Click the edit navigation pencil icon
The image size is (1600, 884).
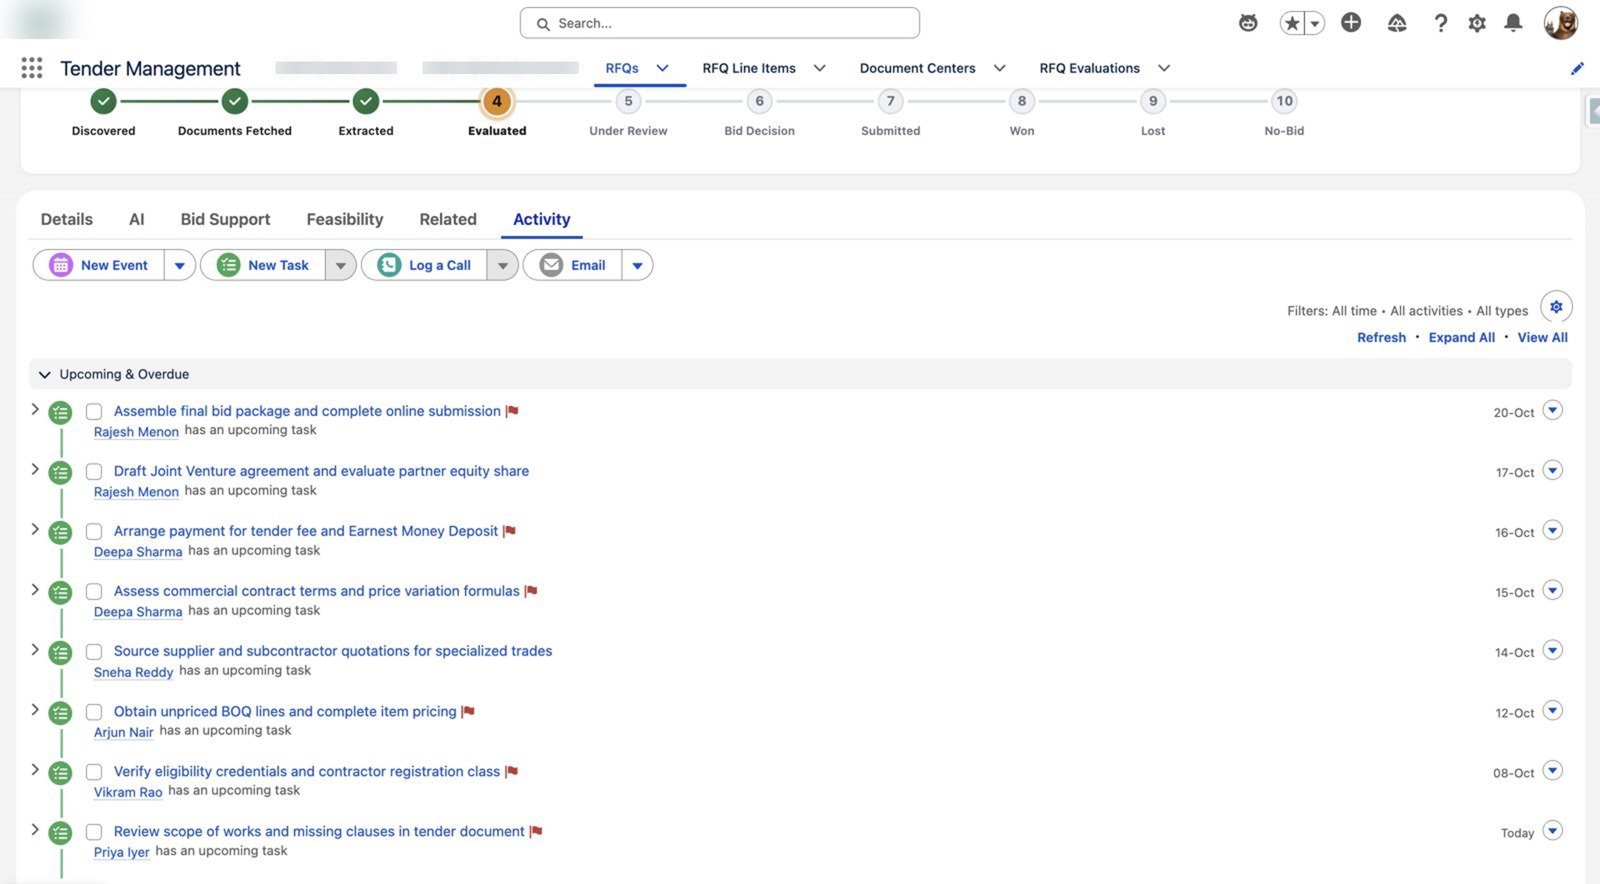[1577, 68]
